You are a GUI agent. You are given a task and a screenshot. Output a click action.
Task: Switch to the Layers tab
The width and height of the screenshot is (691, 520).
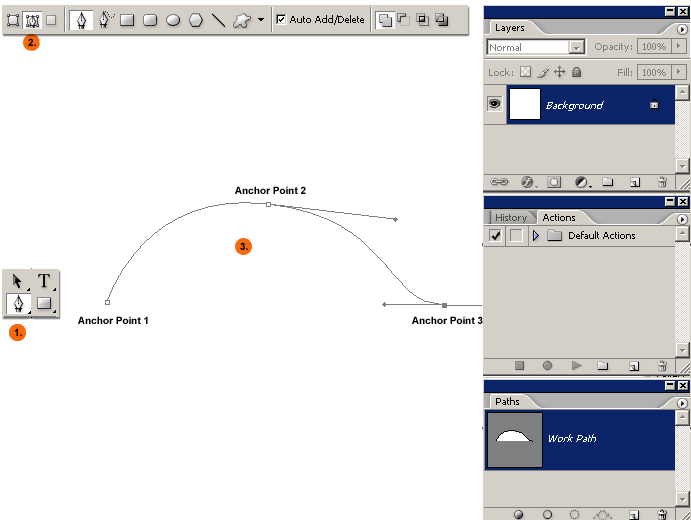(x=509, y=28)
